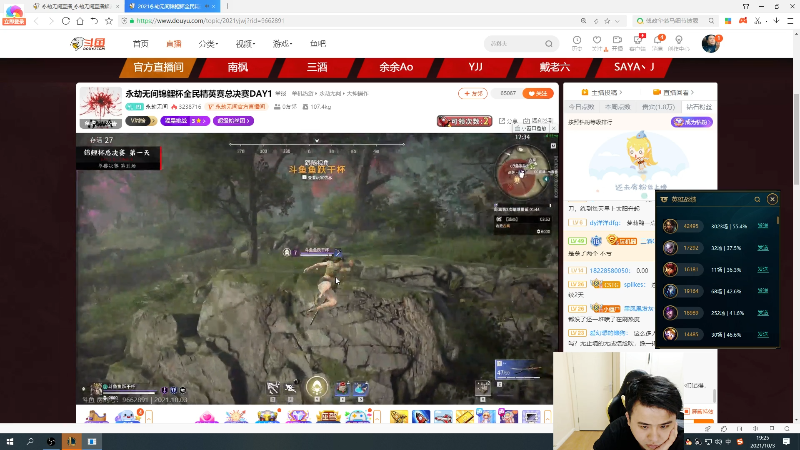
Task: Click the Douyu search magnifier icon
Action: (x=548, y=44)
